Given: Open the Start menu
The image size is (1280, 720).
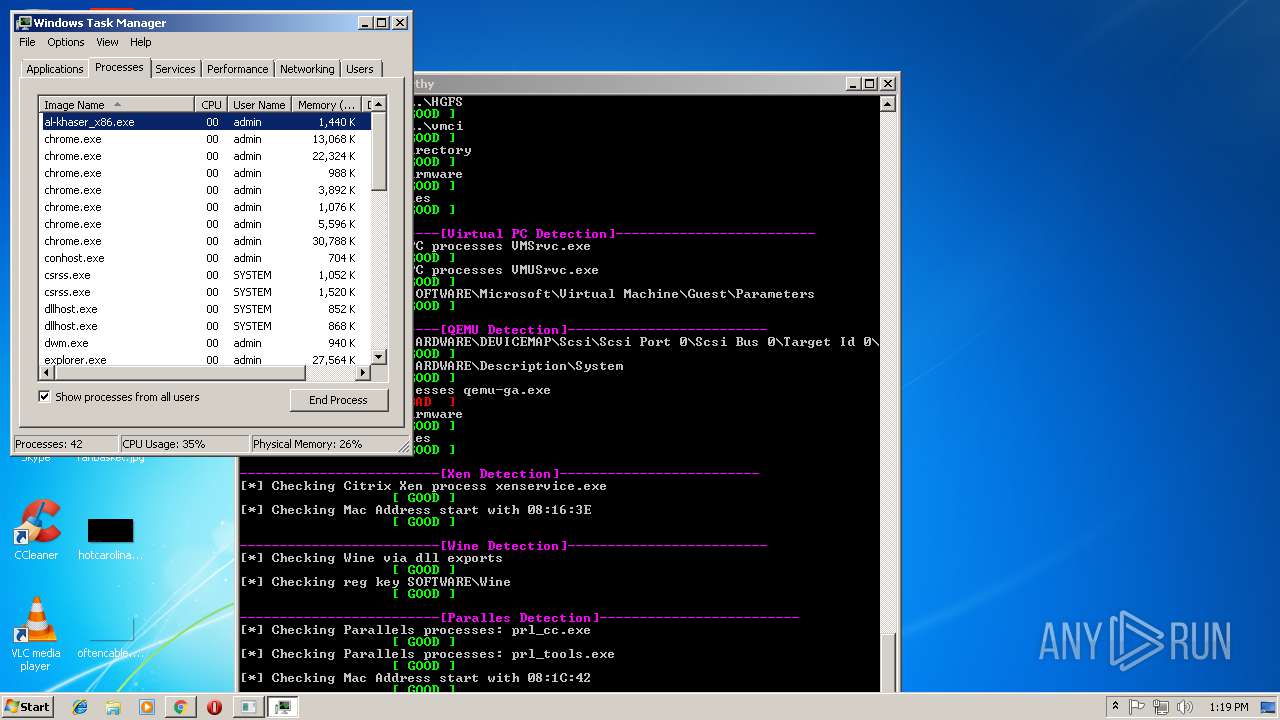Looking at the screenshot, I should [x=27, y=707].
